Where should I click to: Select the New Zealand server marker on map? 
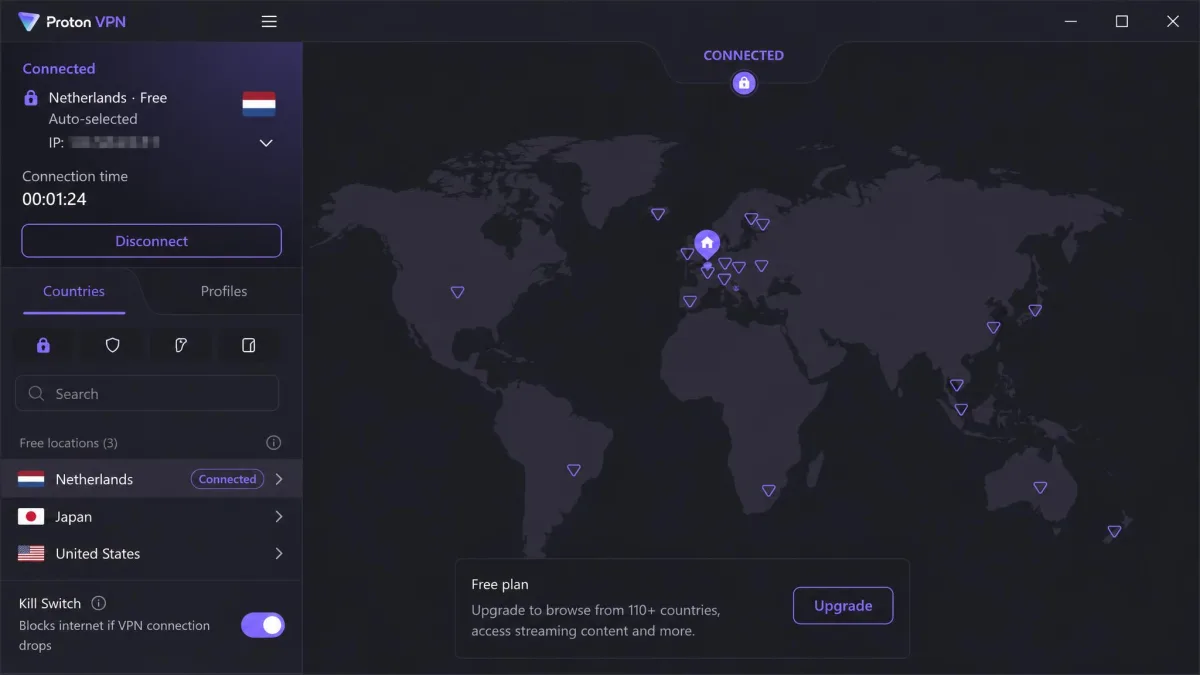click(1114, 532)
